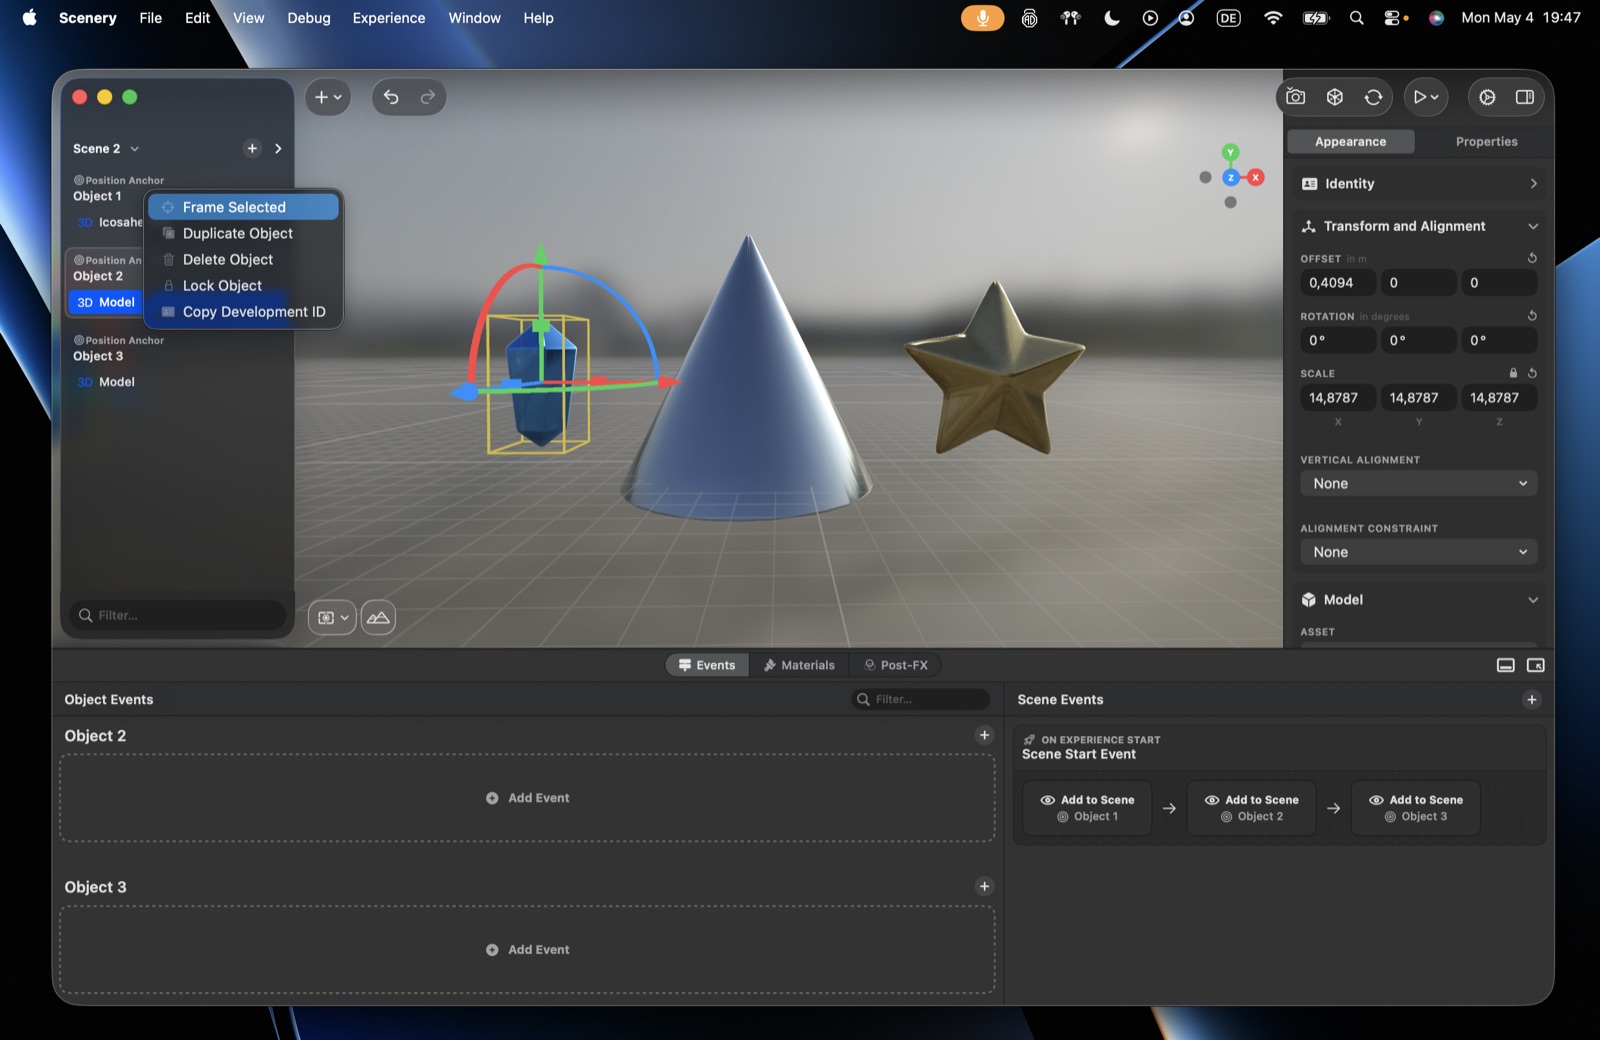
Task: Choose Lock Object from the context menu
Action: tap(243, 285)
